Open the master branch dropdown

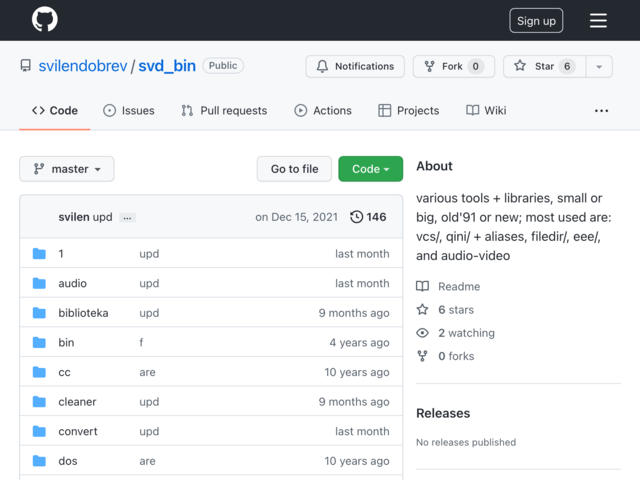click(x=67, y=169)
